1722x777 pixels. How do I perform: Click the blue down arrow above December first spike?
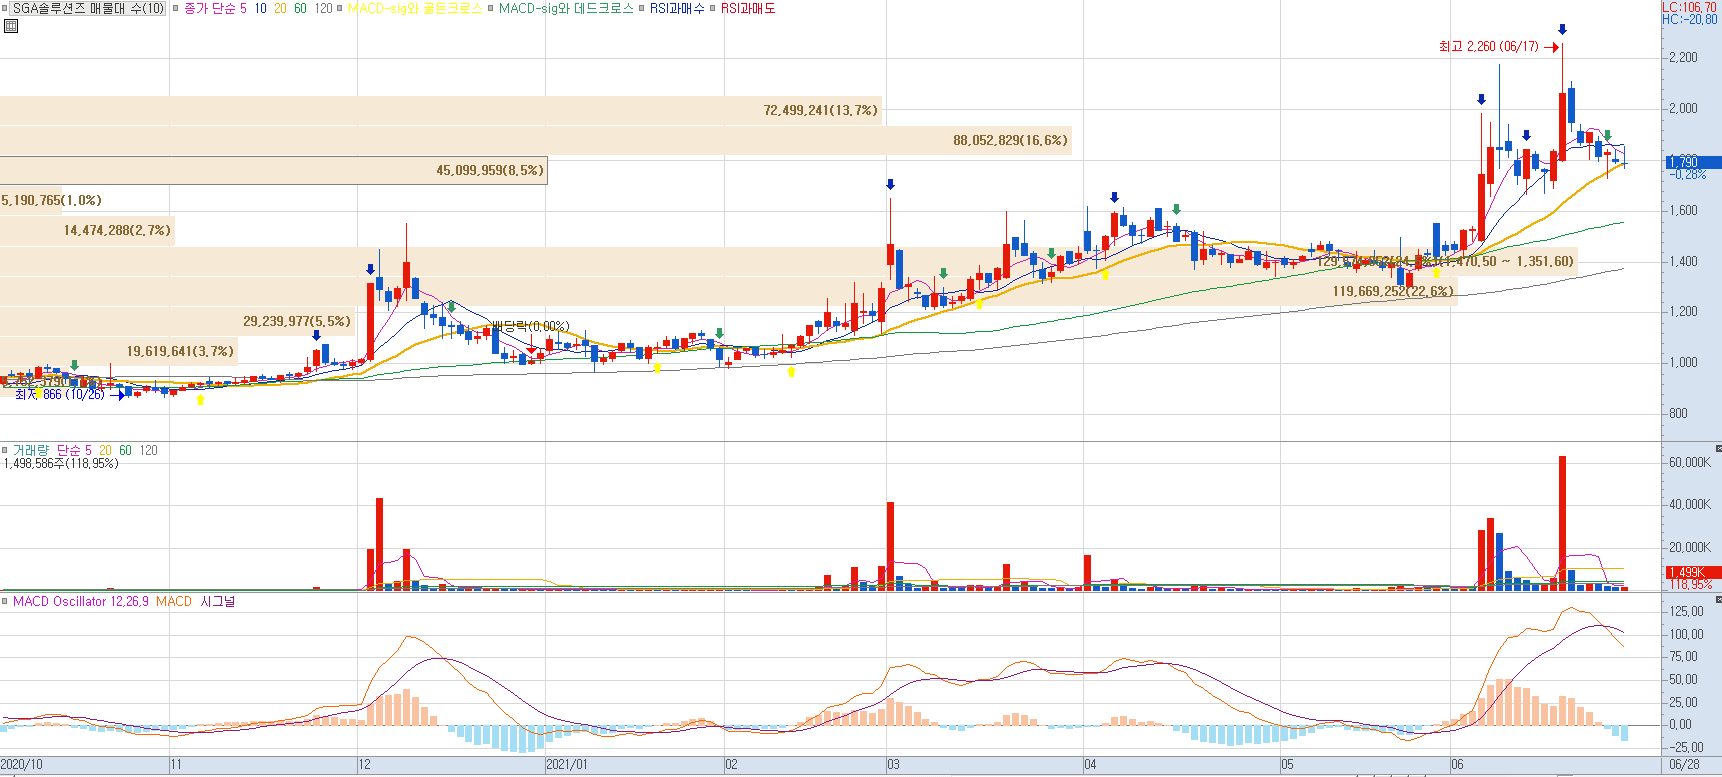coord(370,270)
